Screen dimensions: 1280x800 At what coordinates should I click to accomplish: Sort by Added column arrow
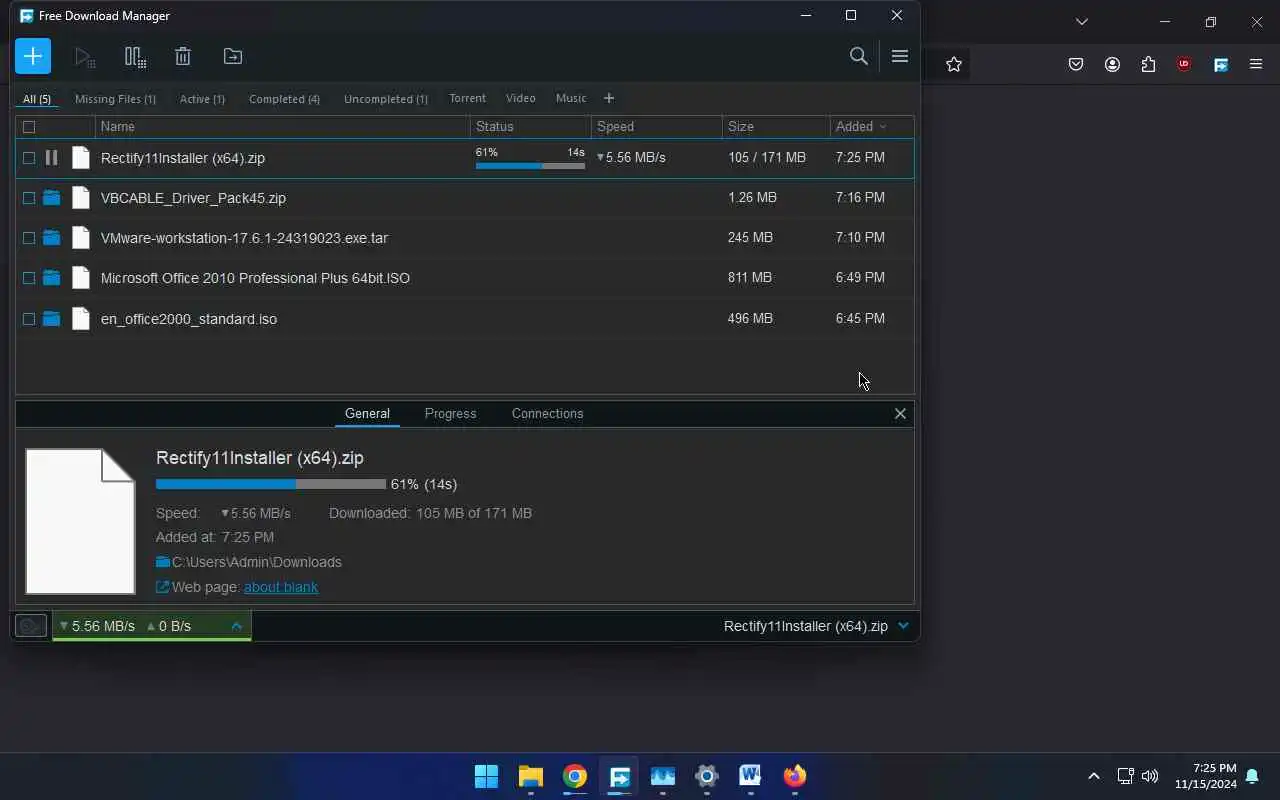882,127
